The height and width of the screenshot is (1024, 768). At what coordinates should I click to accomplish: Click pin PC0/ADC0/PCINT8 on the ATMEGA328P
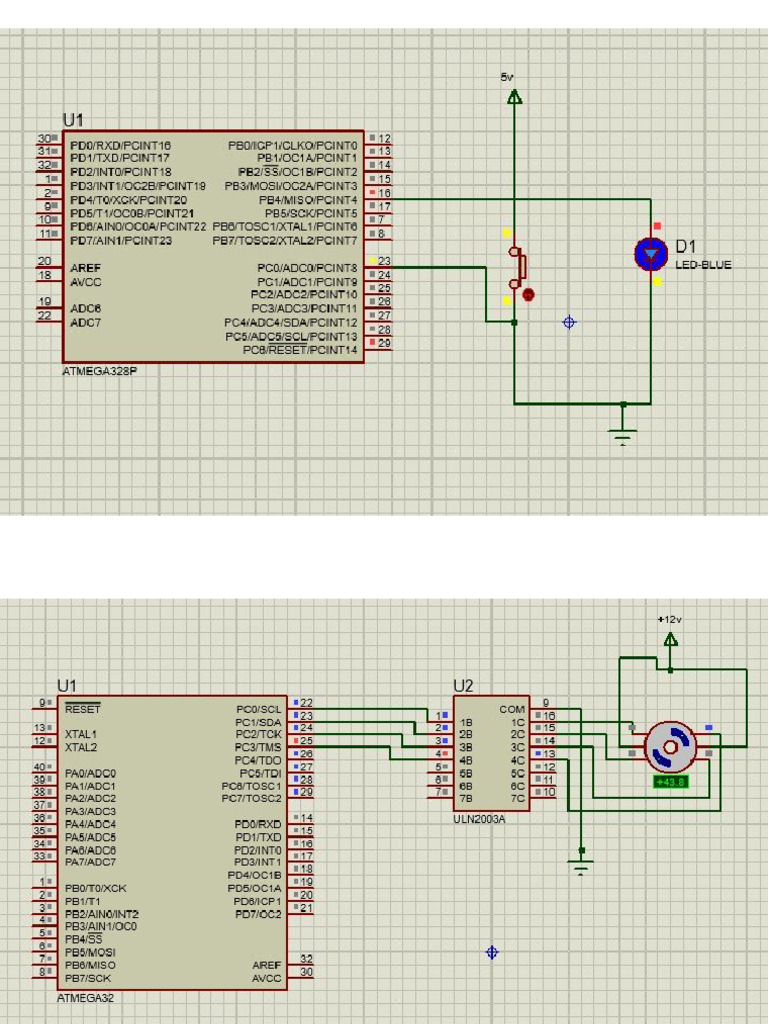pyautogui.click(x=307, y=268)
